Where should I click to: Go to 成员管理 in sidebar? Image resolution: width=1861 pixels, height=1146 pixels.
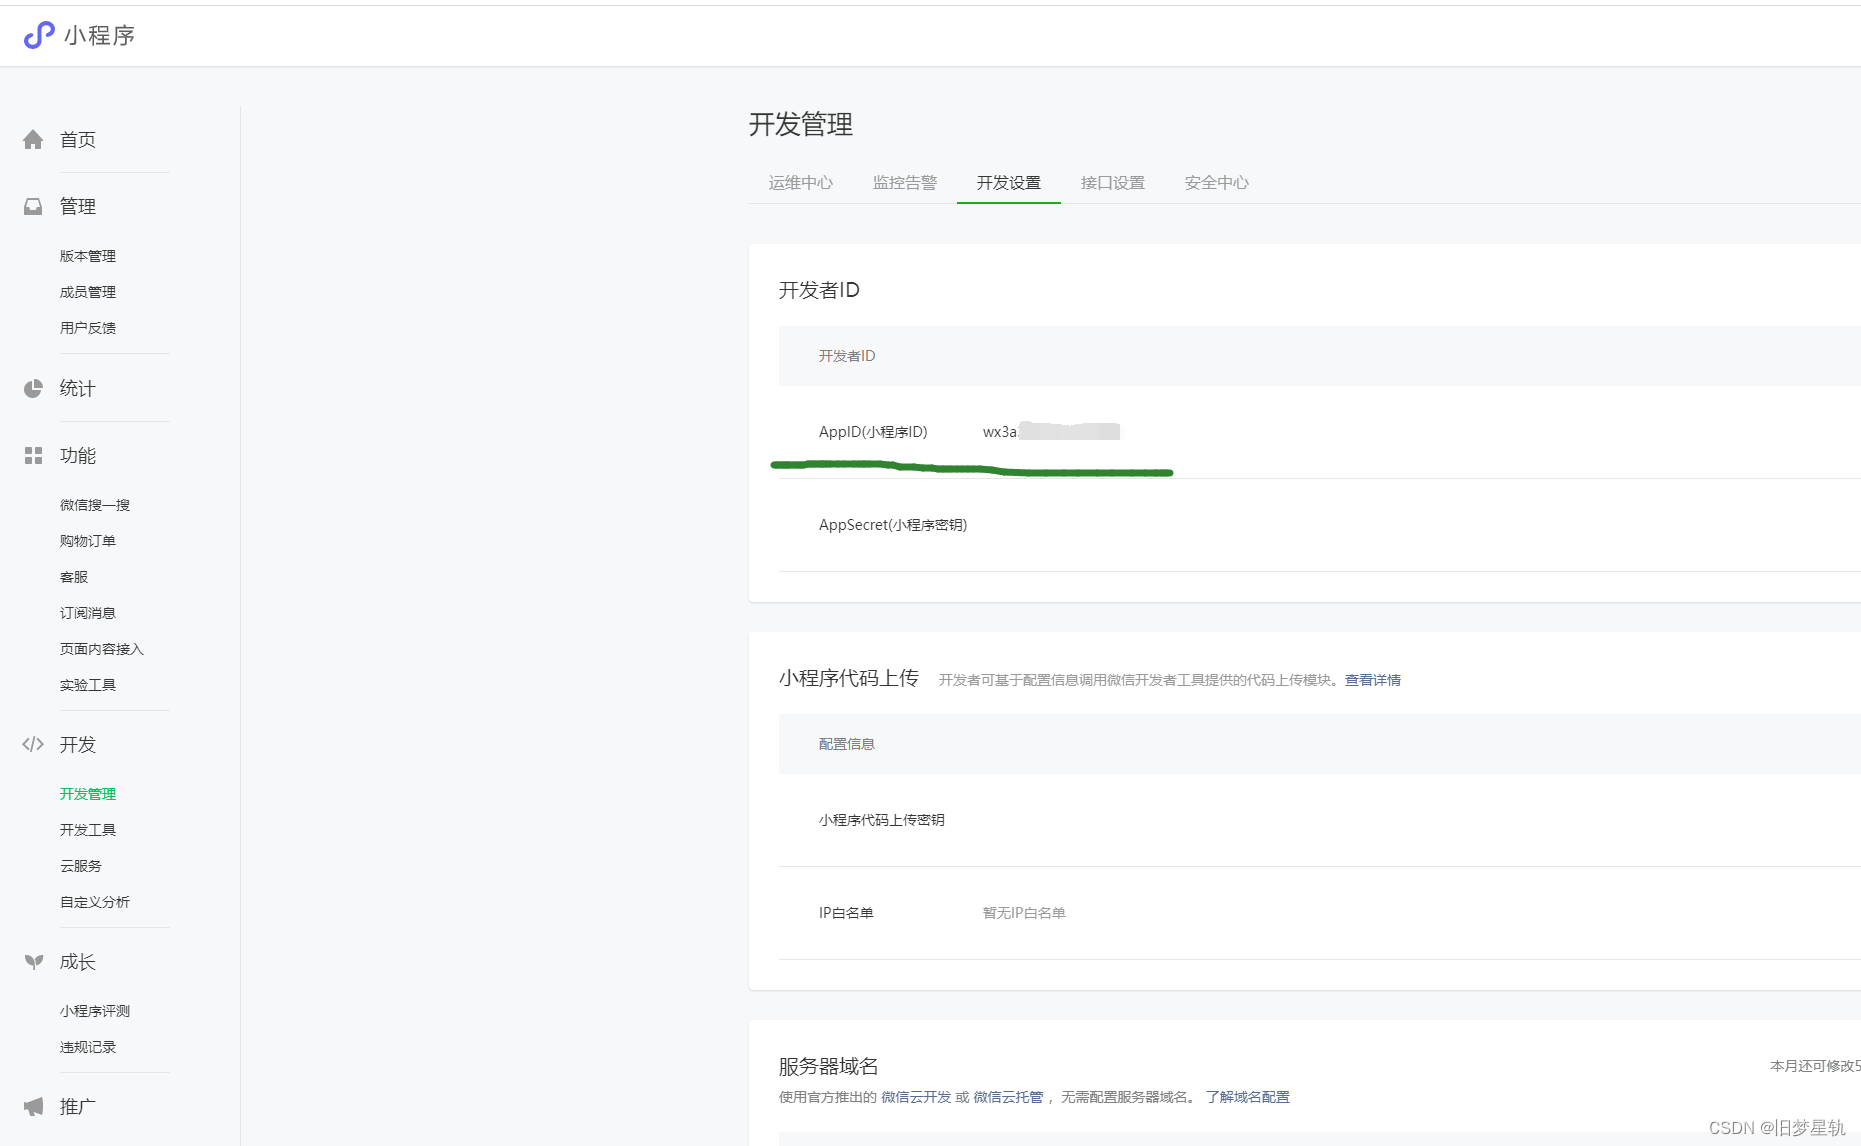[88, 292]
